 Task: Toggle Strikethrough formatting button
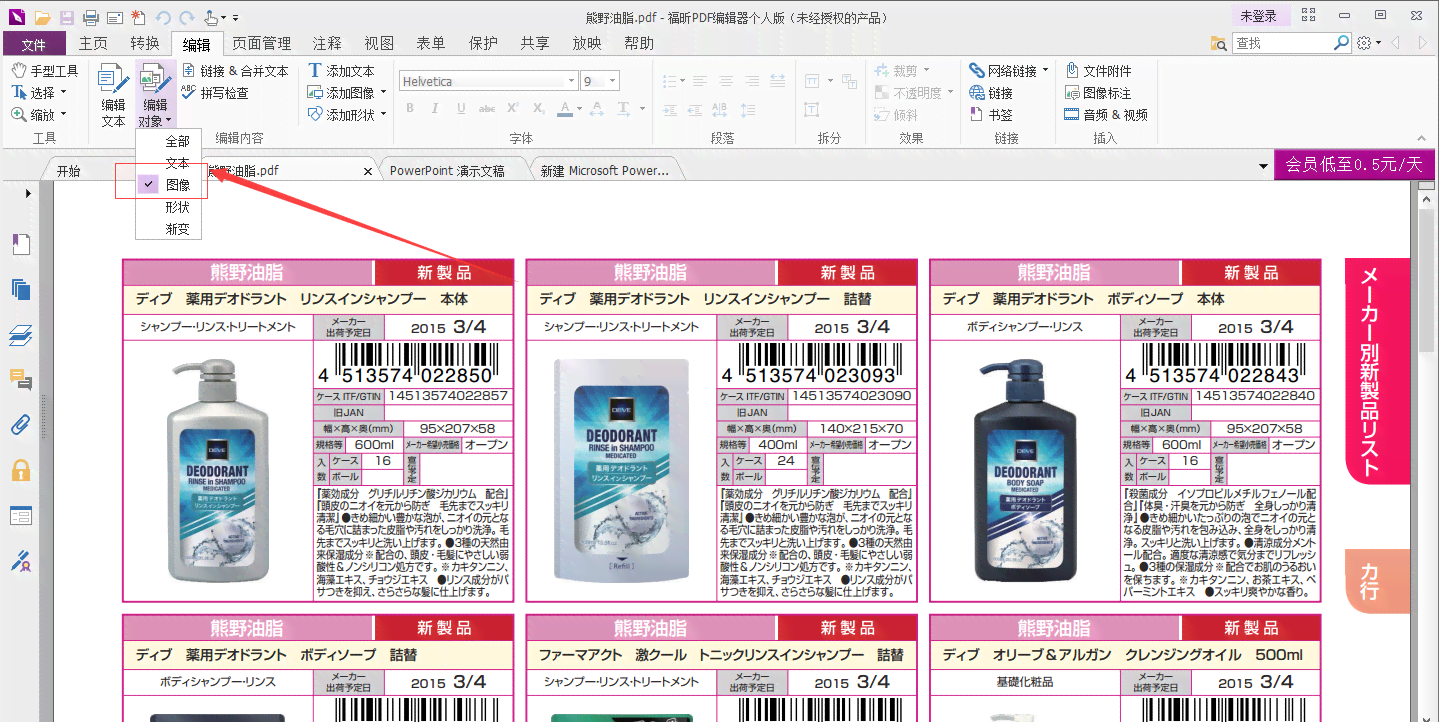pyautogui.click(x=487, y=108)
